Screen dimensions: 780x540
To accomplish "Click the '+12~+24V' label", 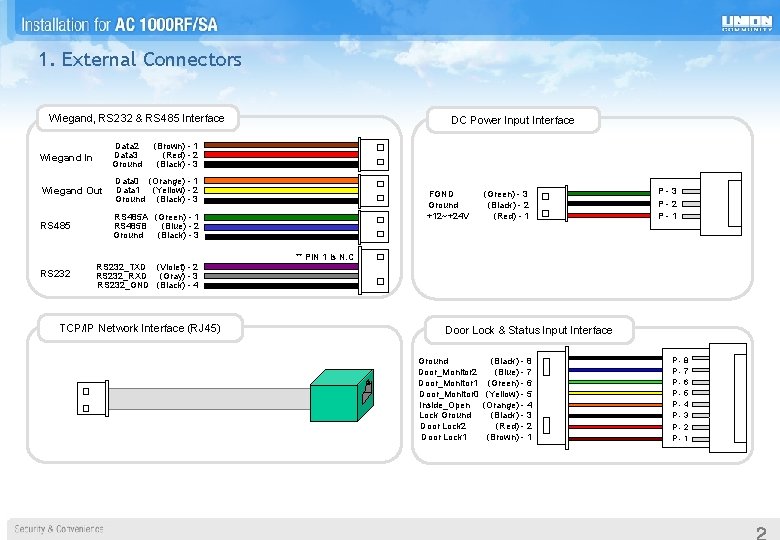I will click(x=448, y=216).
